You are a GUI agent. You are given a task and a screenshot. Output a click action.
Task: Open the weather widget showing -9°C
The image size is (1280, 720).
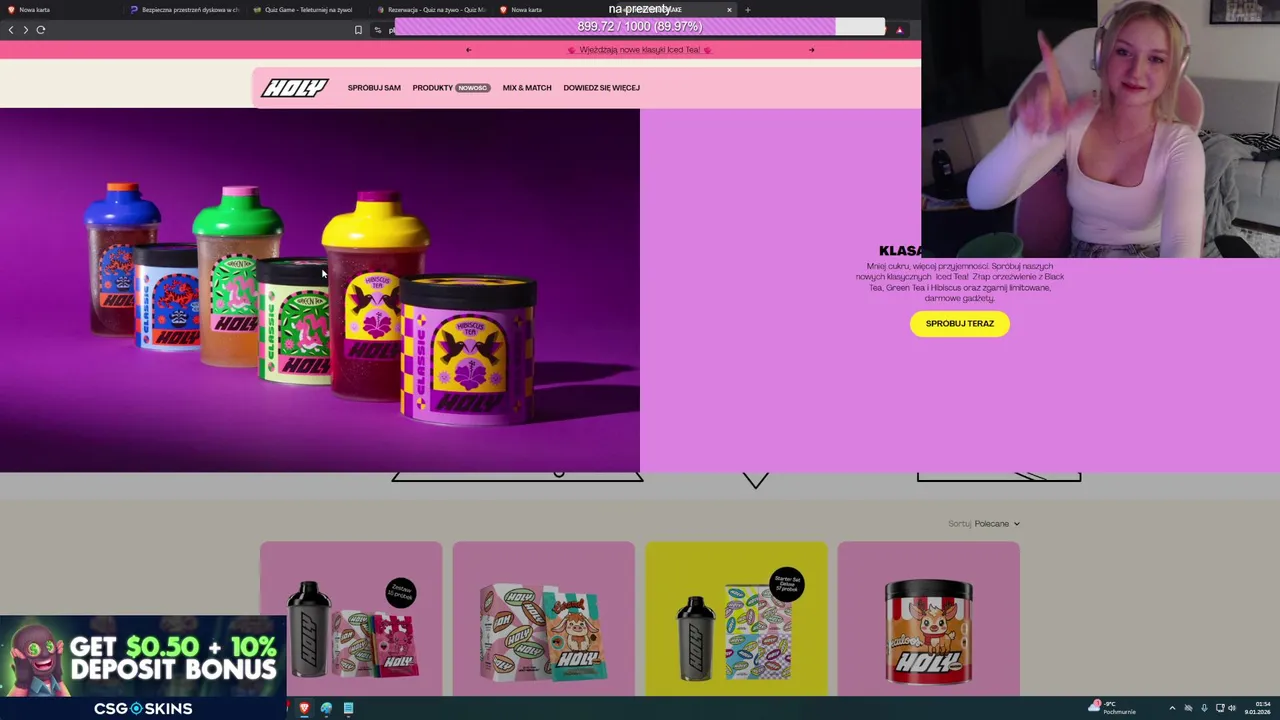1112,708
